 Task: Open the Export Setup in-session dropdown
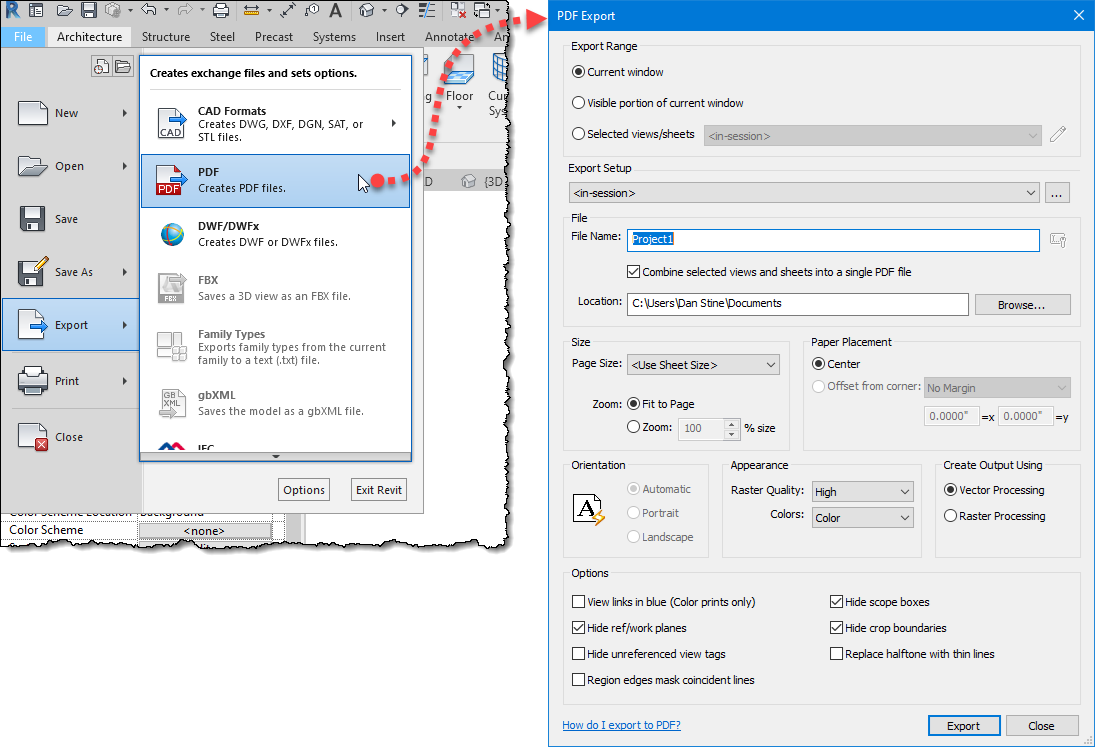(804, 193)
